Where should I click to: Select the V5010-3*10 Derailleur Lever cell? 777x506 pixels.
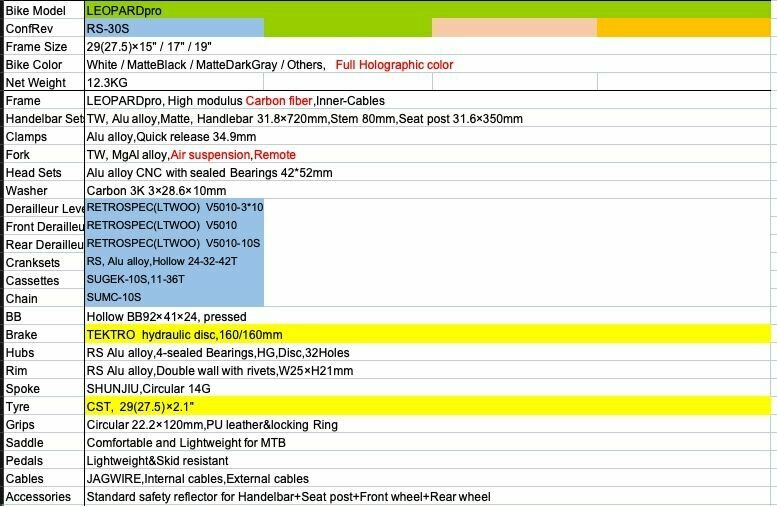[174, 207]
